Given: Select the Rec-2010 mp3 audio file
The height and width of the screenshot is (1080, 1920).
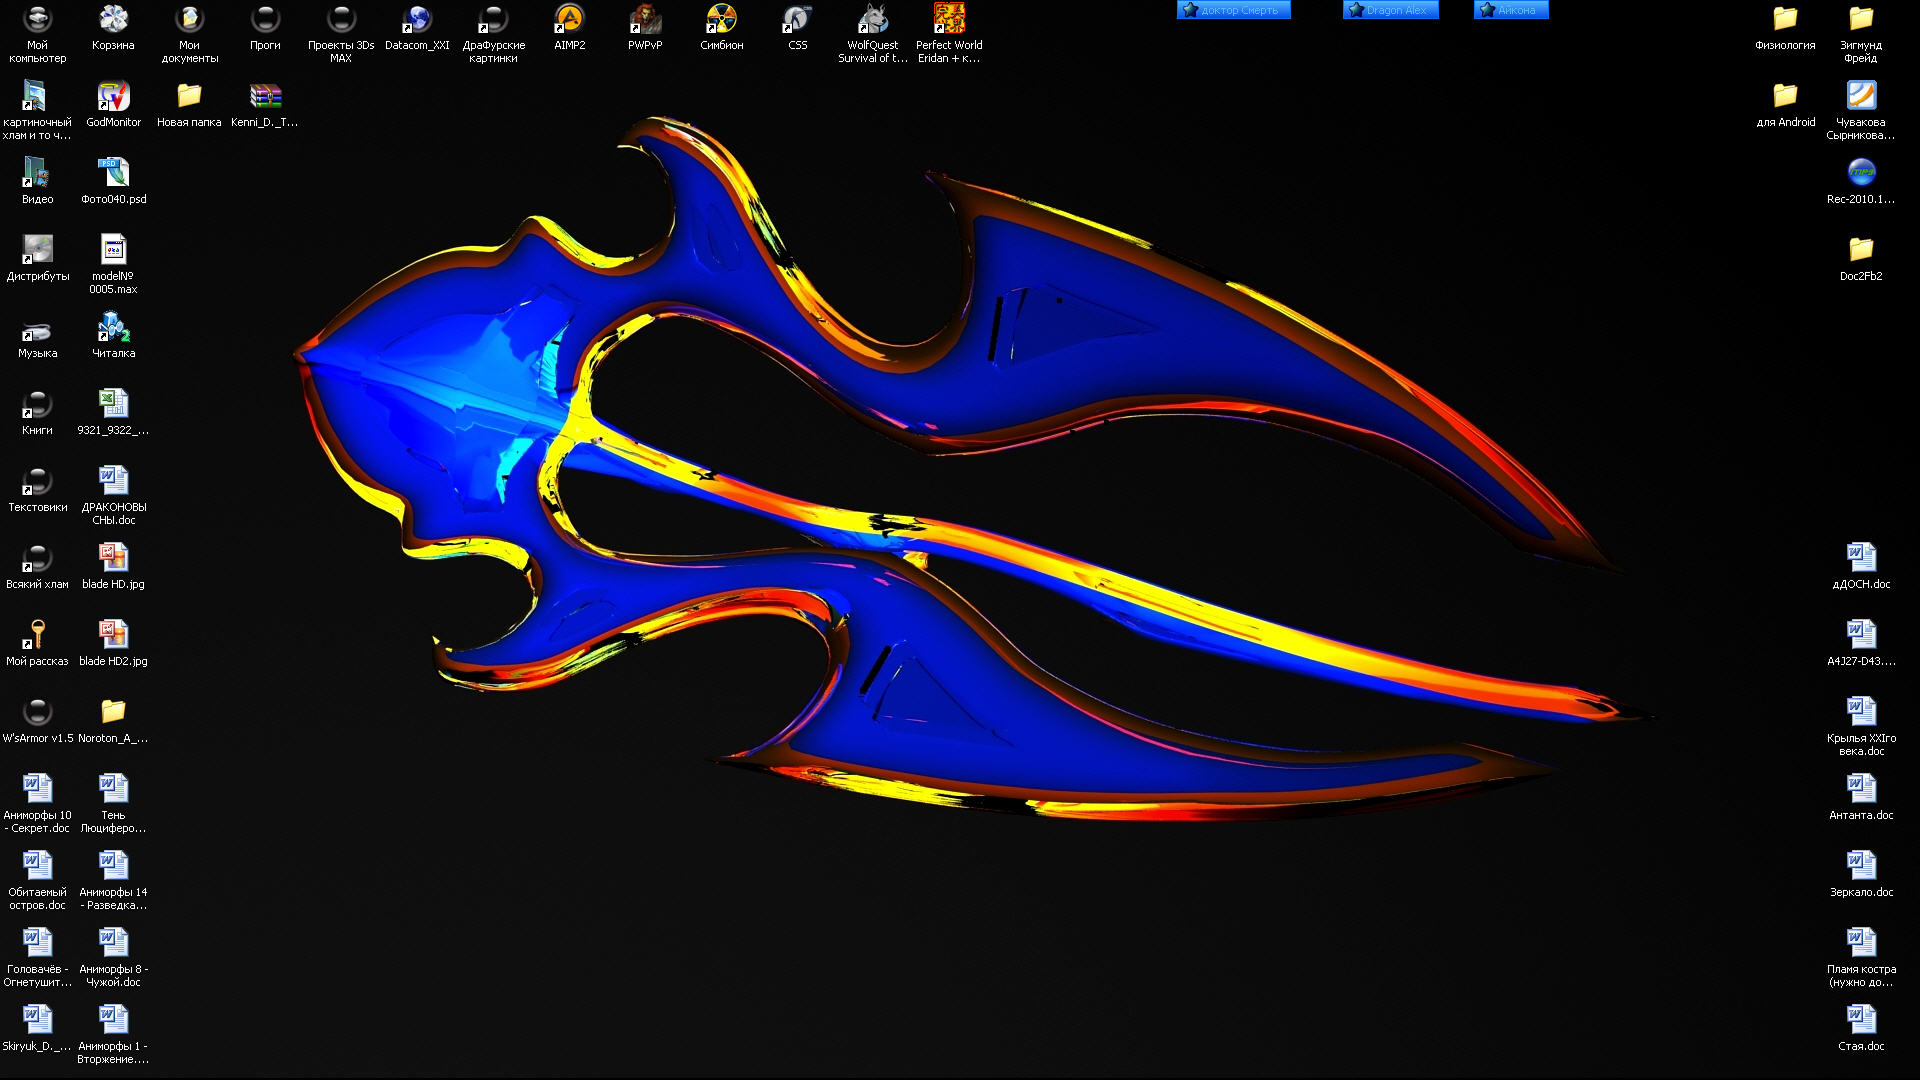Looking at the screenshot, I should tap(1861, 174).
